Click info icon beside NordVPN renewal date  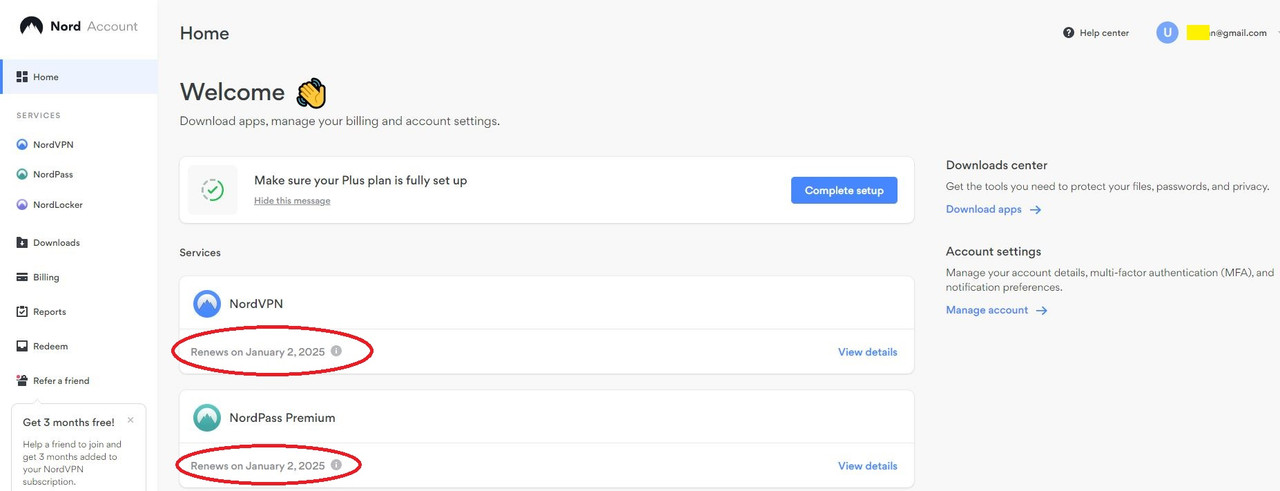pyautogui.click(x=336, y=351)
